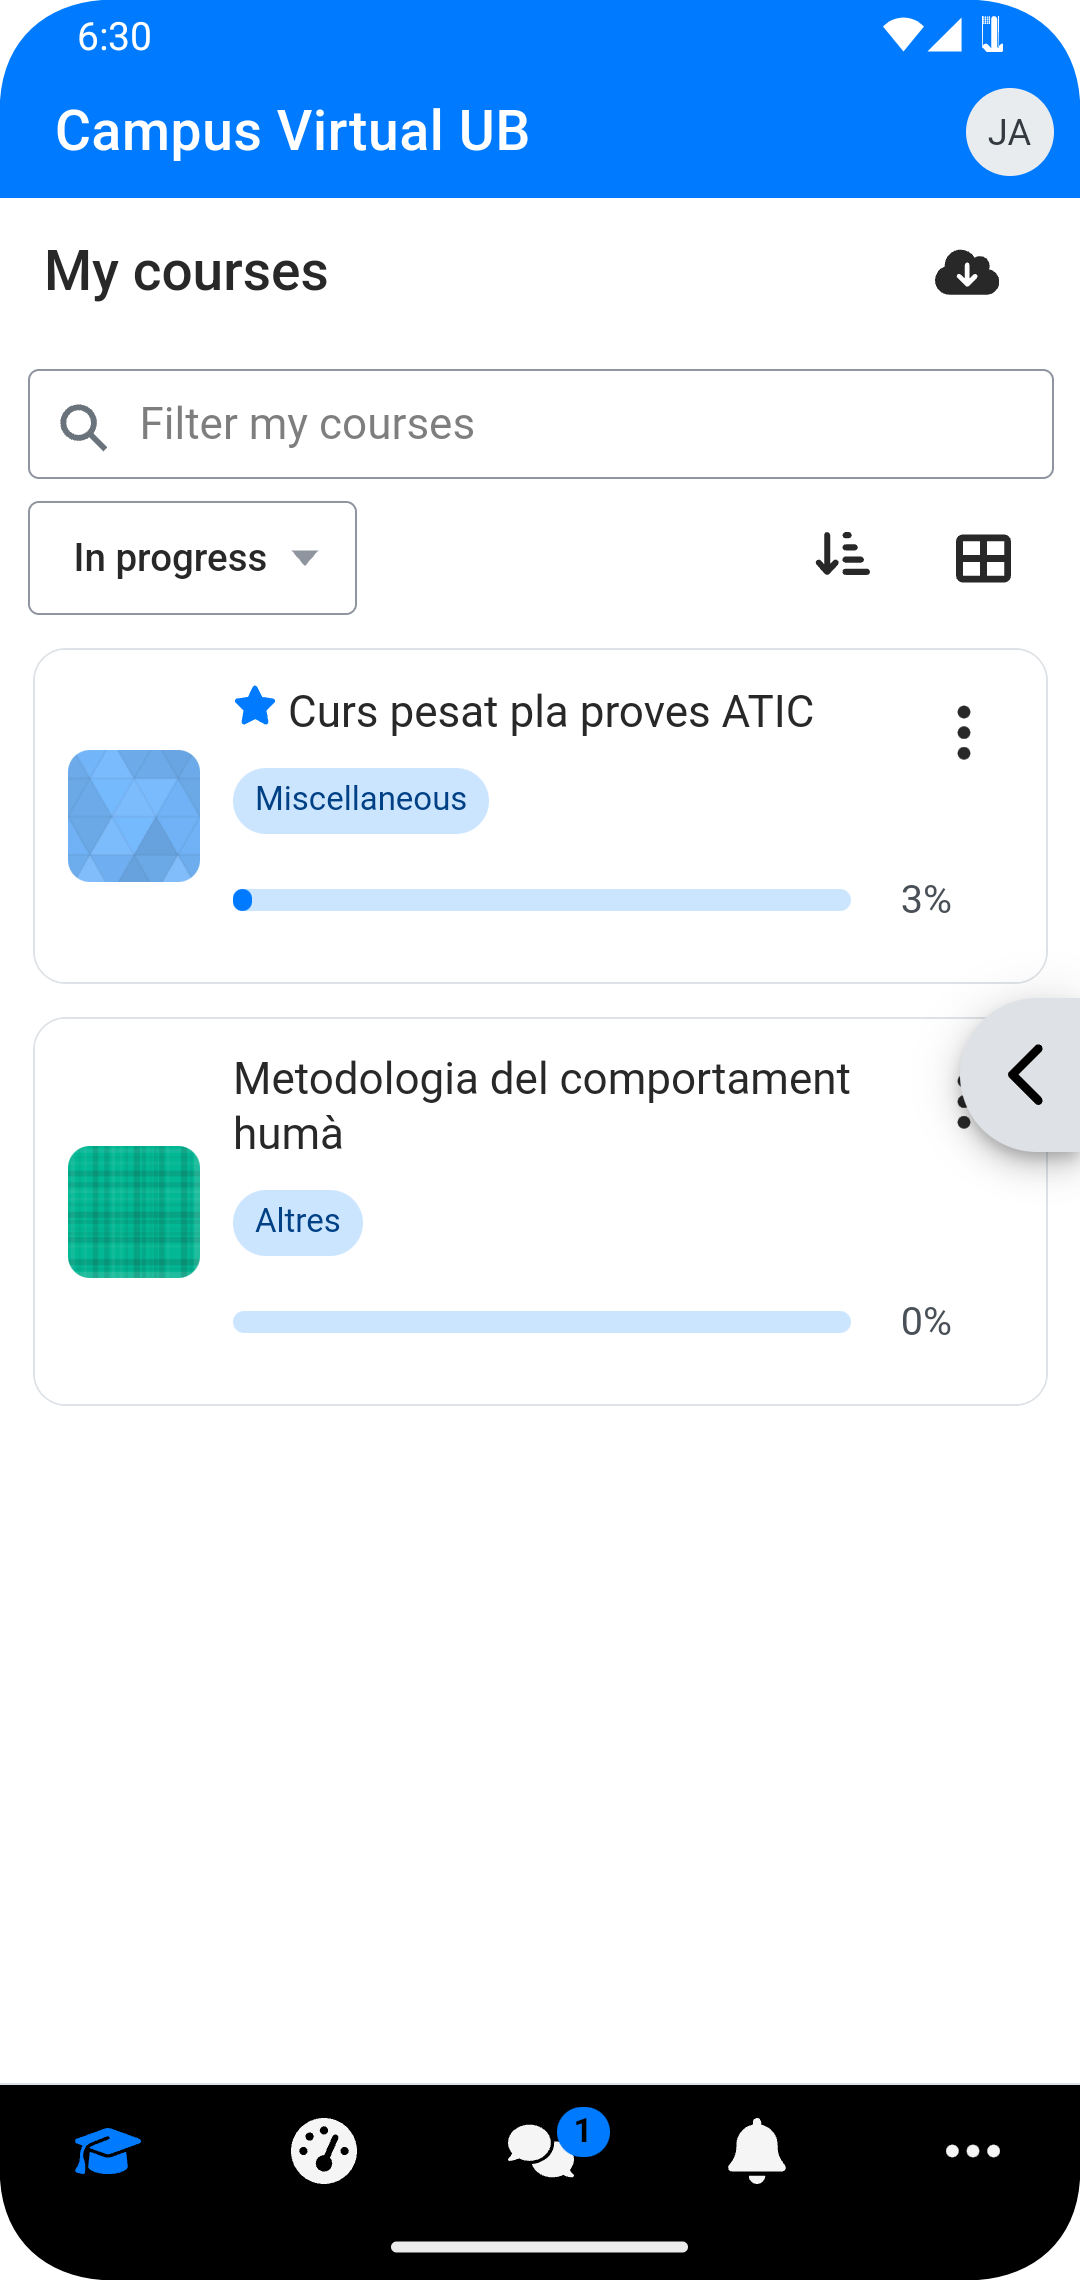Expand the In progress filter dropdown
Viewport: 1080px width, 2280px height.
pyautogui.click(x=193, y=558)
